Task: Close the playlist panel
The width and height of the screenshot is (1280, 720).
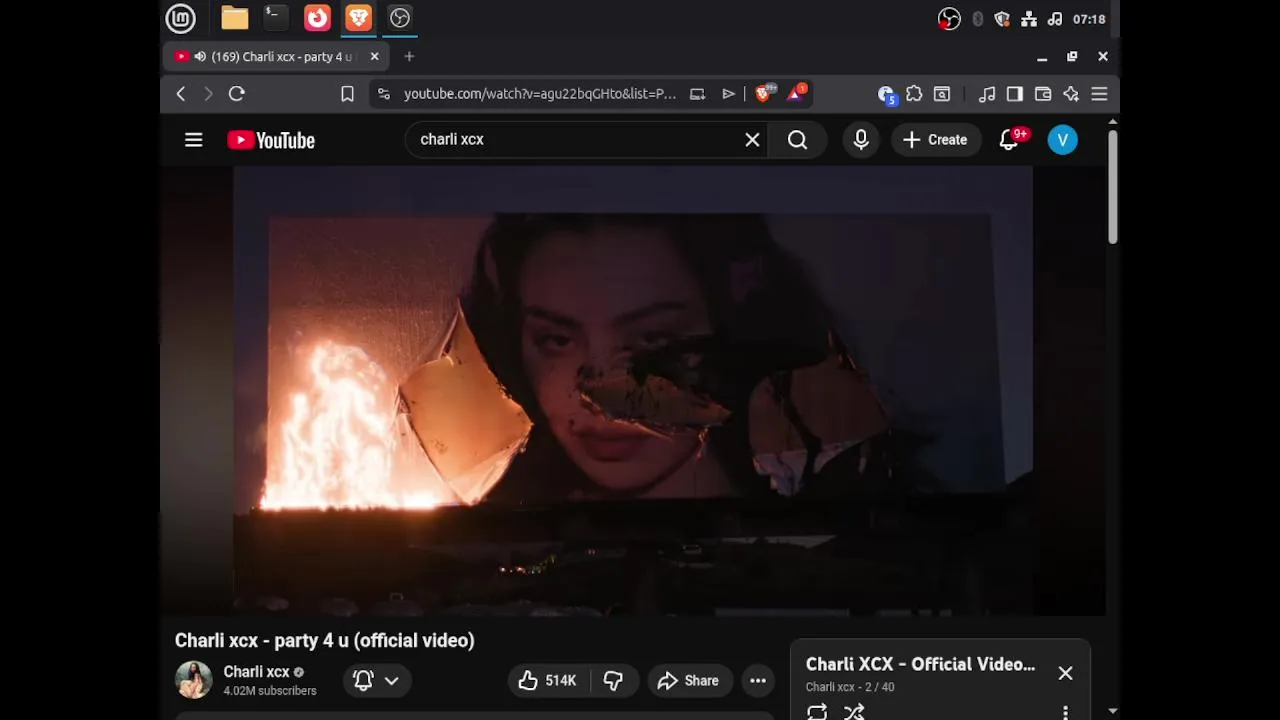Action: [x=1066, y=673]
